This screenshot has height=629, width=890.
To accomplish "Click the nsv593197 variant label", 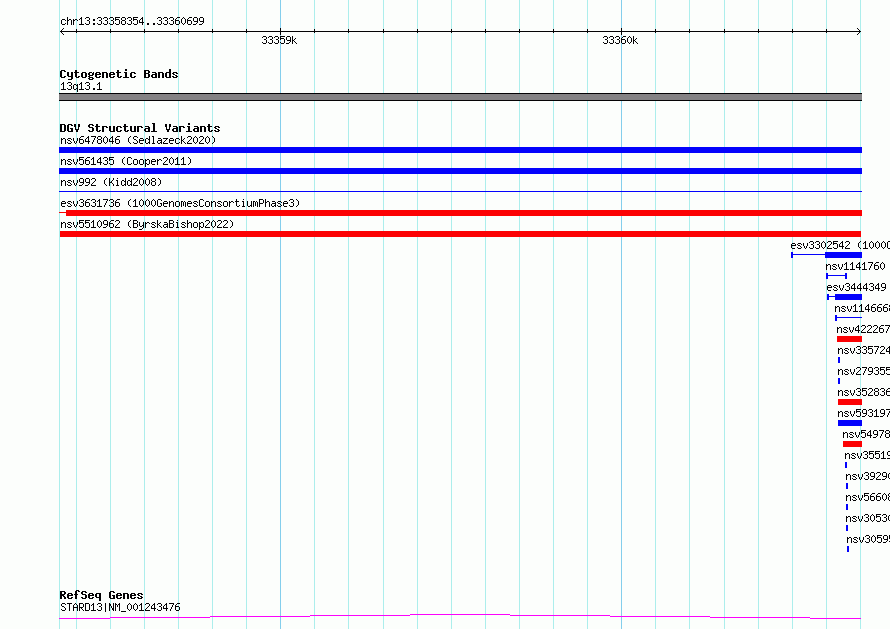I will pyautogui.click(x=863, y=413).
